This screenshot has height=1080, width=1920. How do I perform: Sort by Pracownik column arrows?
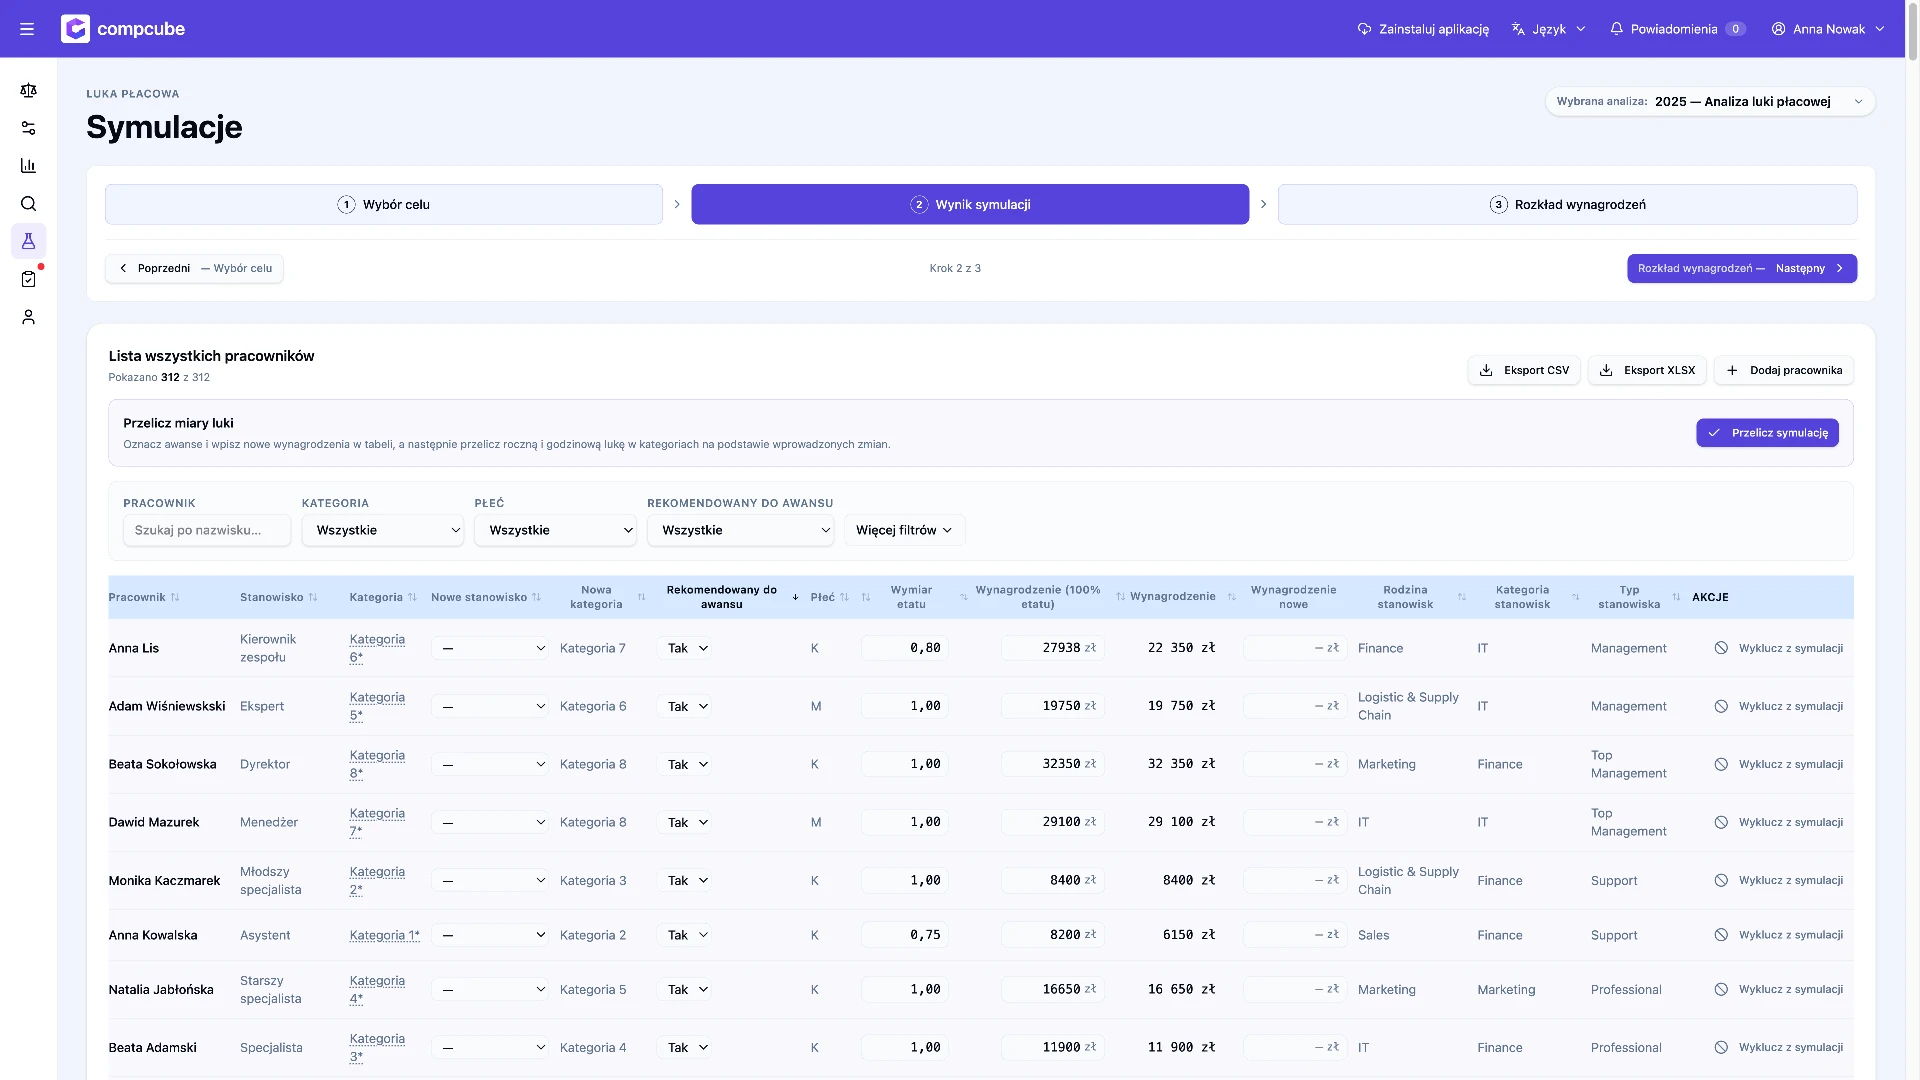(175, 597)
